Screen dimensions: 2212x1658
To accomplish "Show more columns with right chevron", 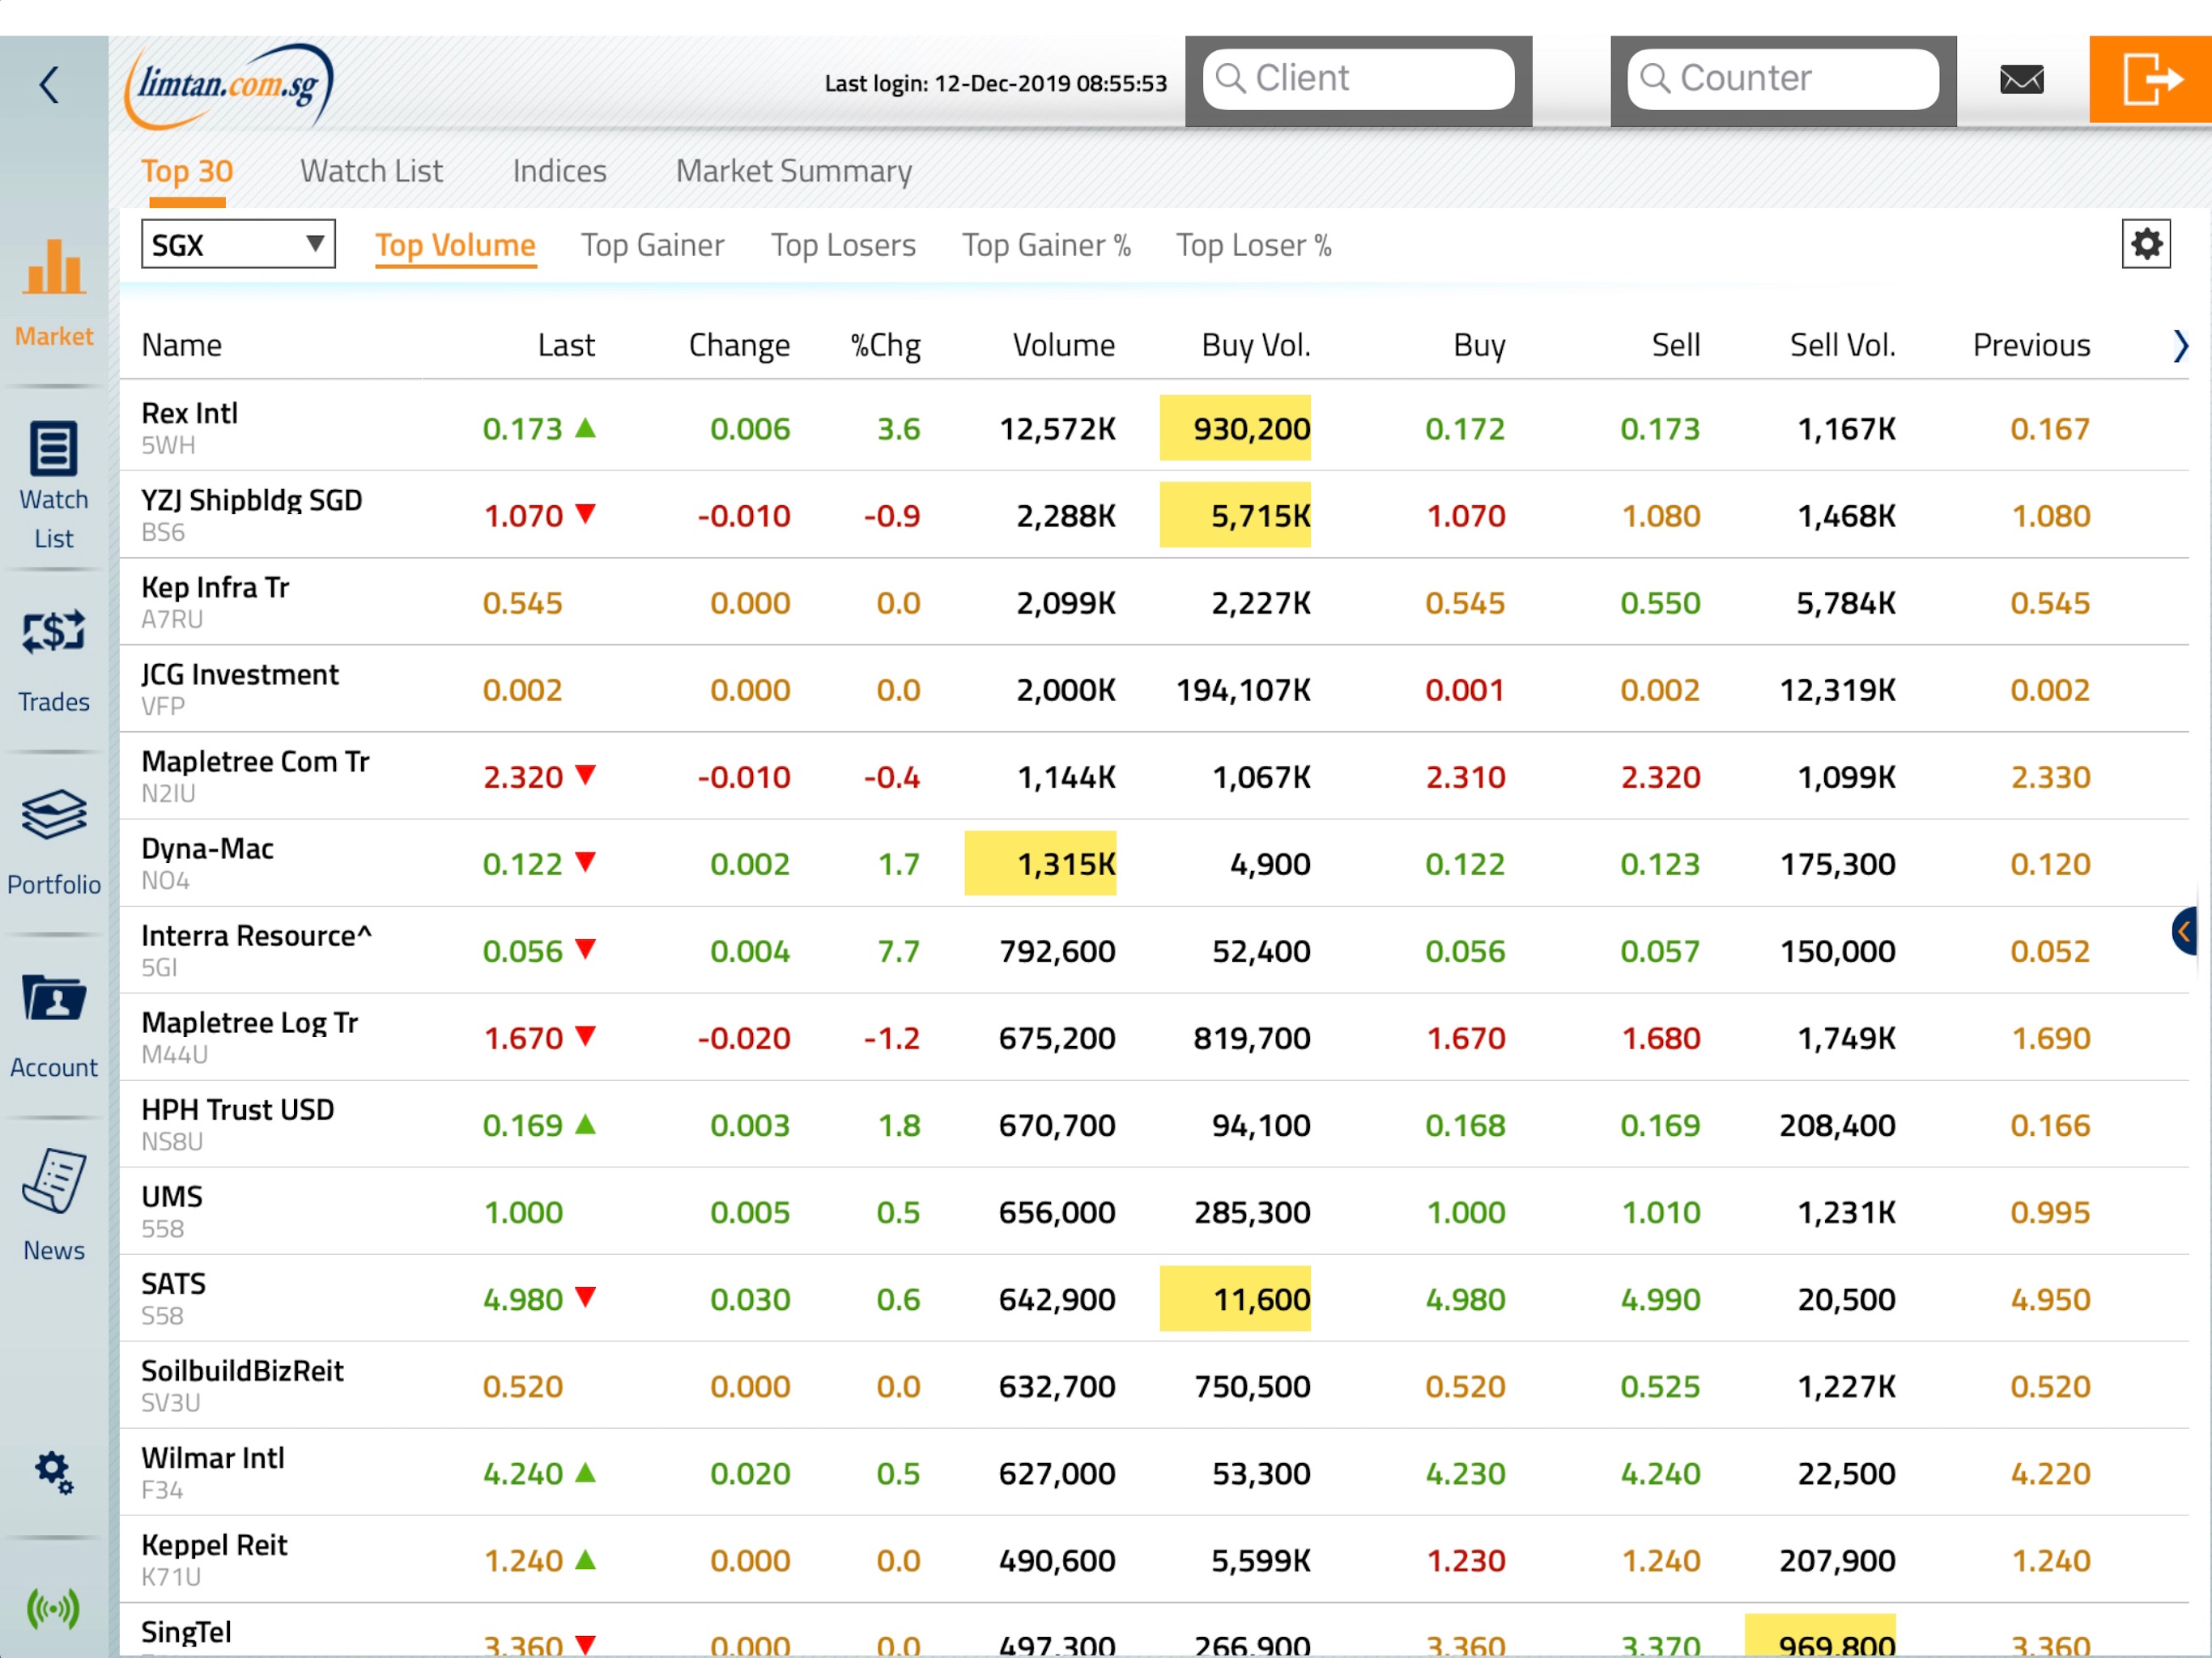I will (2180, 345).
